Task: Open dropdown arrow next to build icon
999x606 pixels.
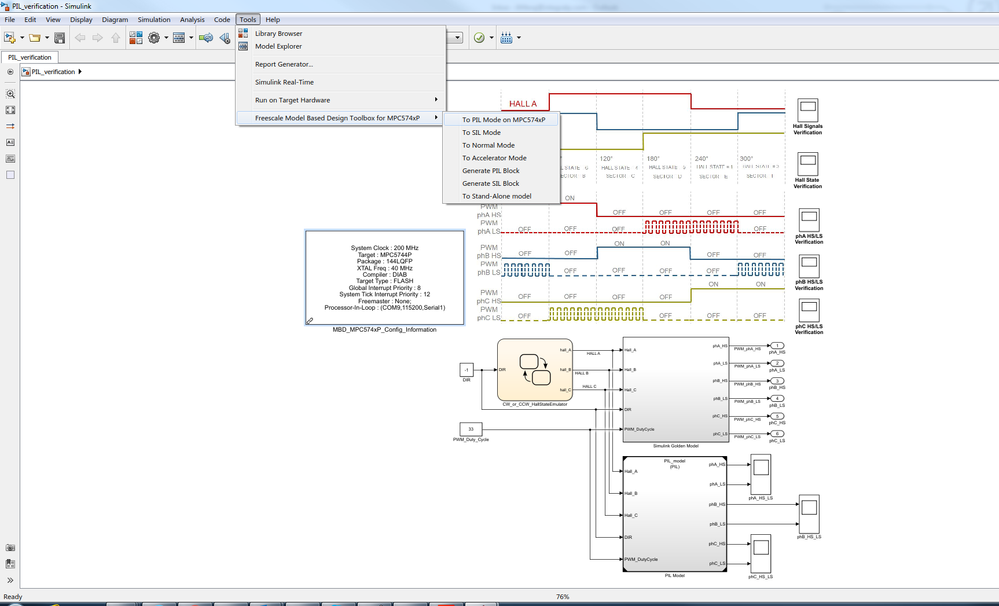Action: pyautogui.click(x=519, y=38)
